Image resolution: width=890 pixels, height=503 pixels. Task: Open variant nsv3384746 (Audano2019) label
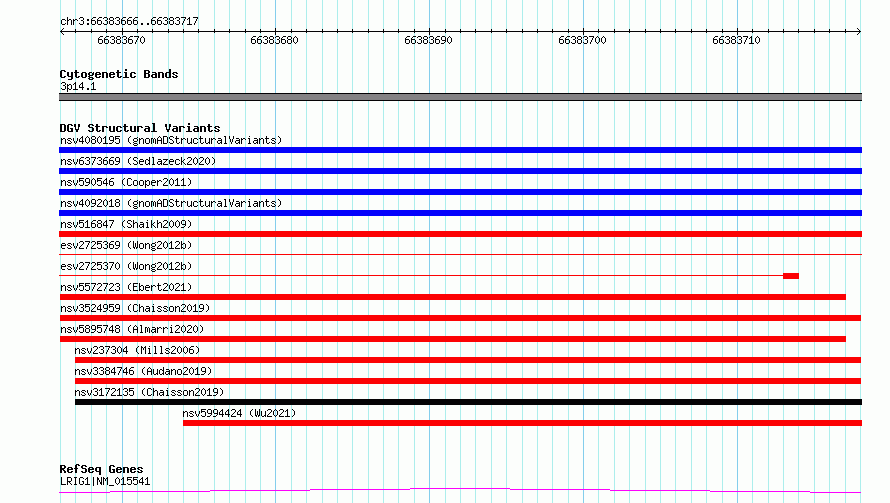pyautogui.click(x=143, y=371)
